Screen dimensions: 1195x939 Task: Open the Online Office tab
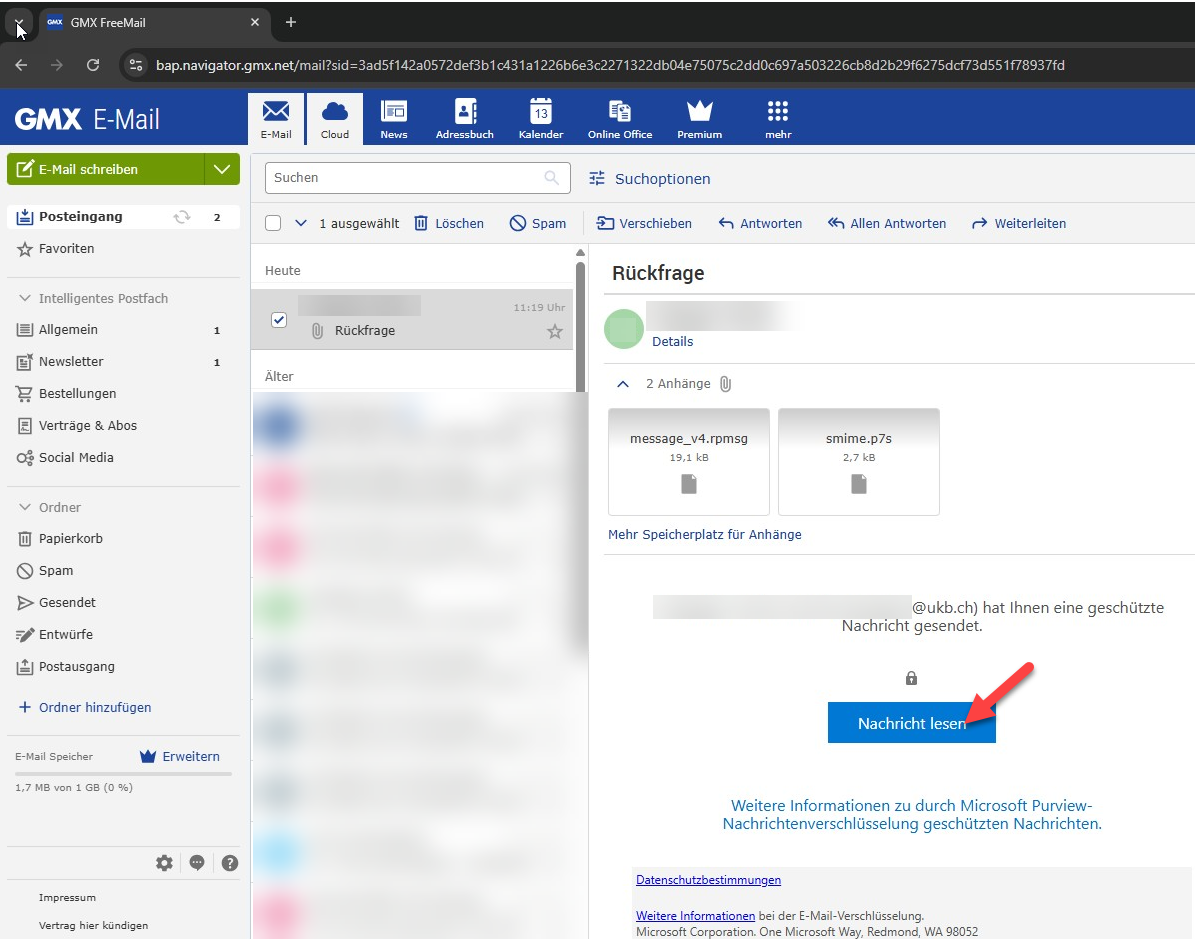coord(620,119)
